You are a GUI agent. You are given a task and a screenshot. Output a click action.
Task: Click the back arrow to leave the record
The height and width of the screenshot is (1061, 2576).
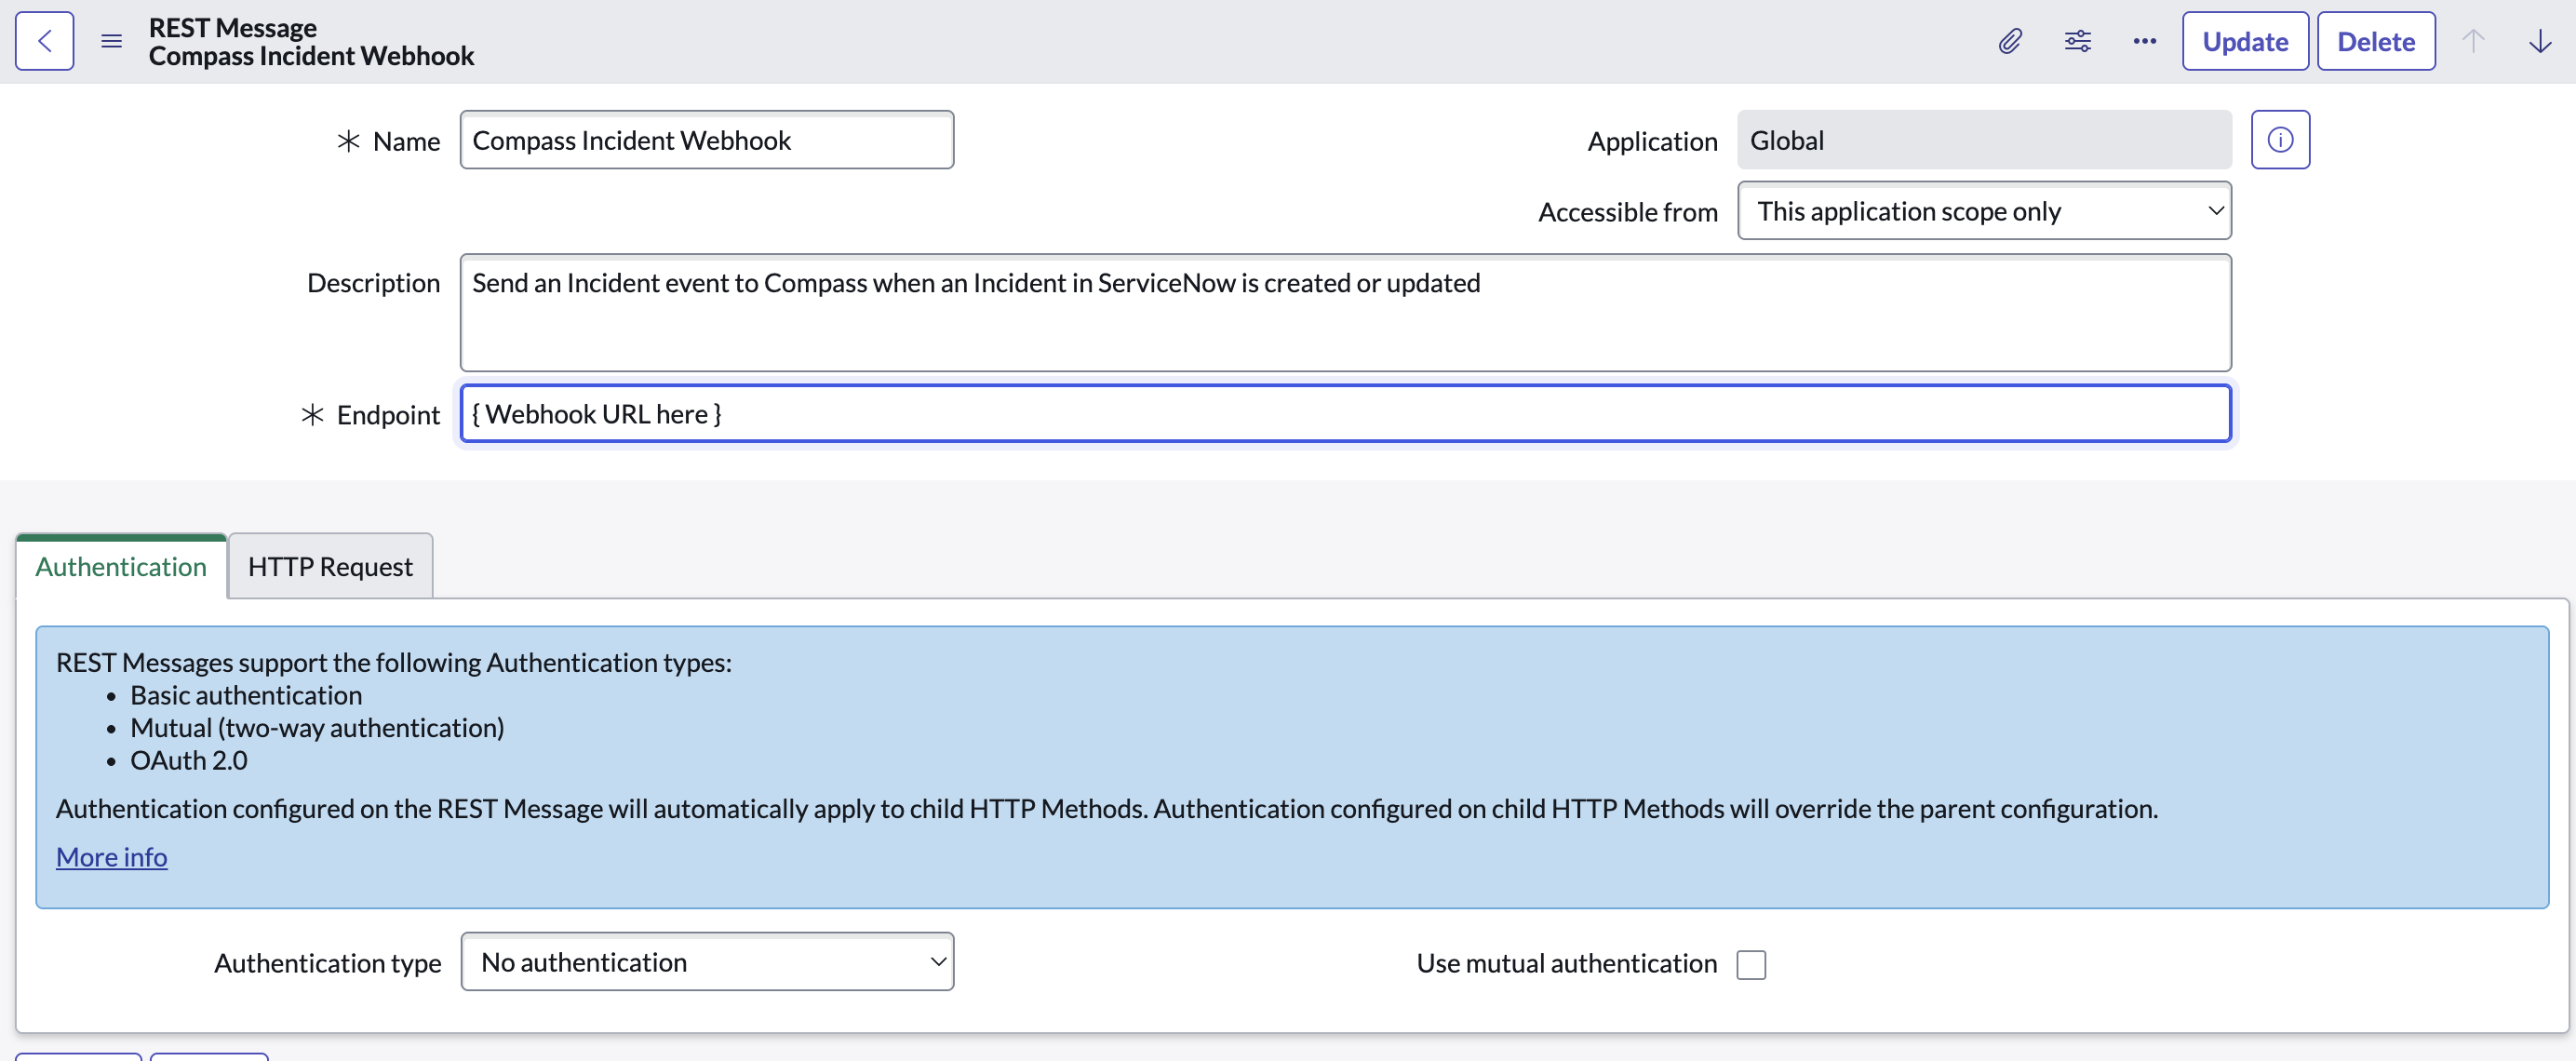[x=44, y=40]
